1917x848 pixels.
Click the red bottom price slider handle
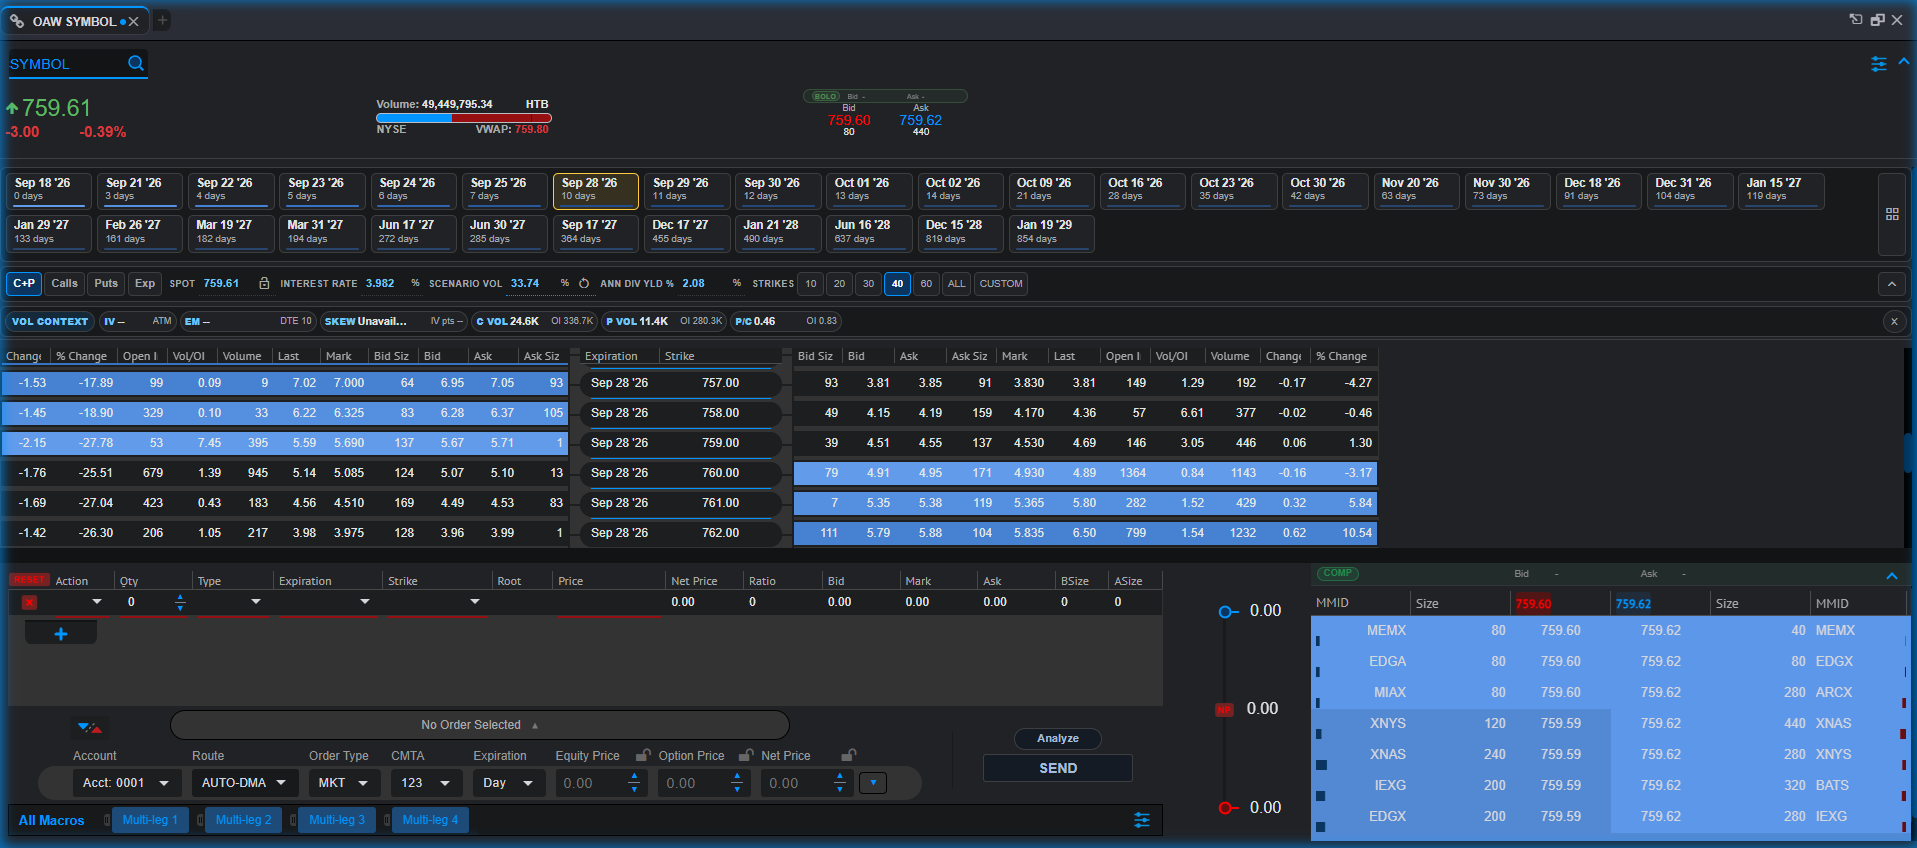pyautogui.click(x=1226, y=808)
